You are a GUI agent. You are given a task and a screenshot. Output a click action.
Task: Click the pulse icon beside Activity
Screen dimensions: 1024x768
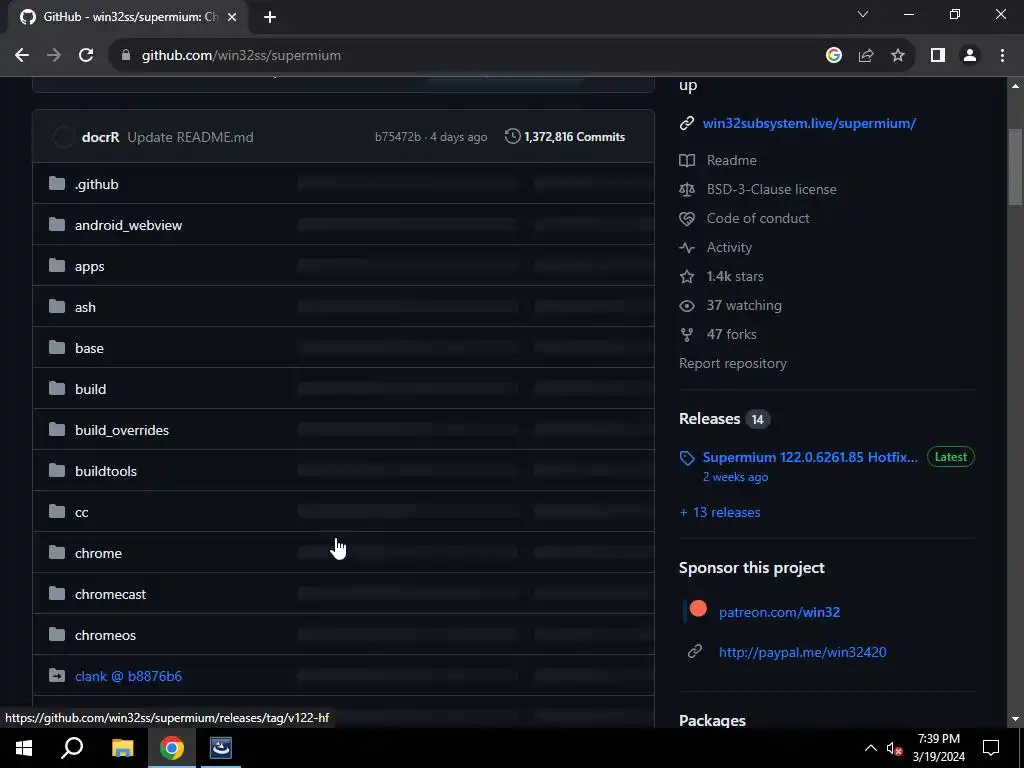686,248
